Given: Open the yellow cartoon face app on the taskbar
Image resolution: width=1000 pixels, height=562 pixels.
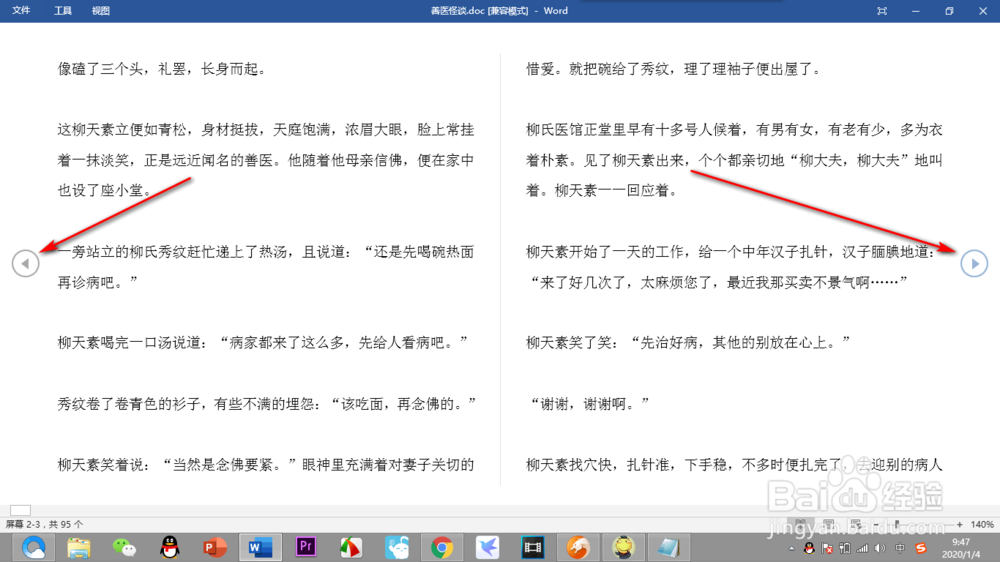Looking at the screenshot, I should 623,547.
